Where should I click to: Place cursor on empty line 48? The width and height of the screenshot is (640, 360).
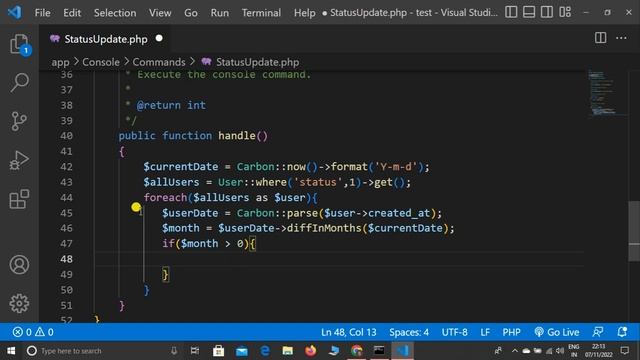[339, 259]
